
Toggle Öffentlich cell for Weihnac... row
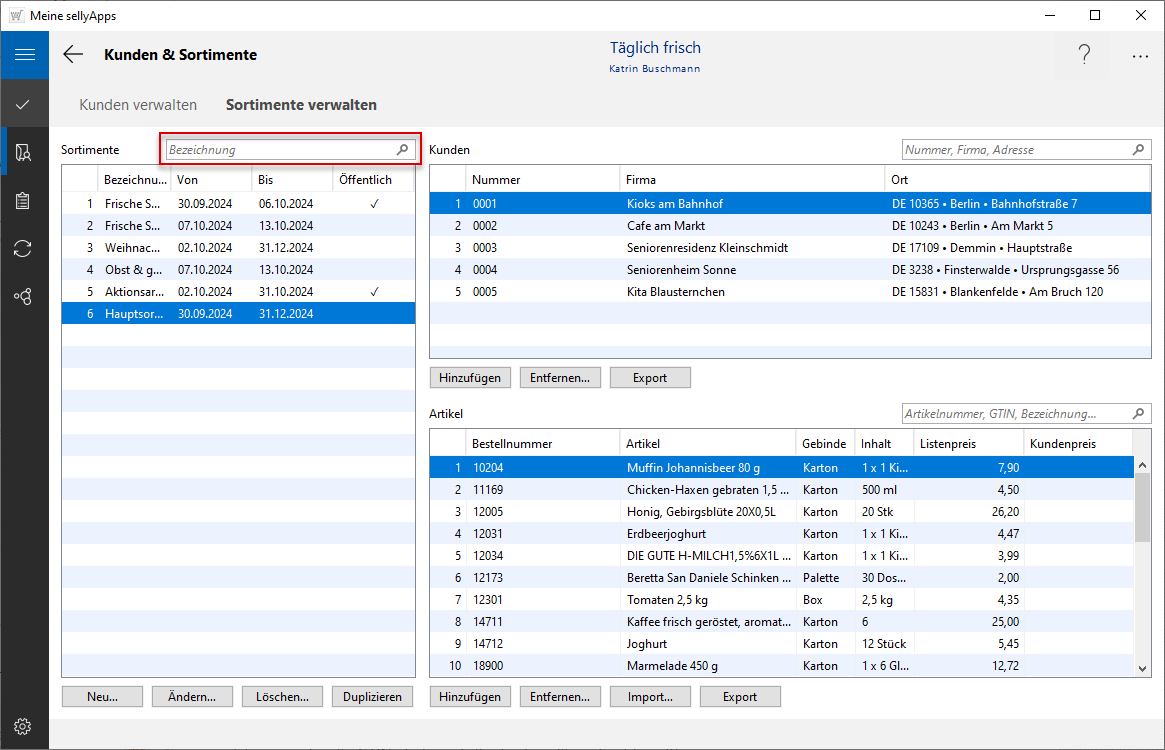coord(374,248)
